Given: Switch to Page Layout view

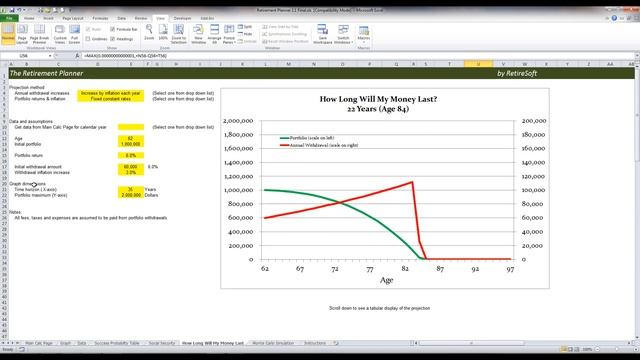Looking at the screenshot, I should [22, 33].
